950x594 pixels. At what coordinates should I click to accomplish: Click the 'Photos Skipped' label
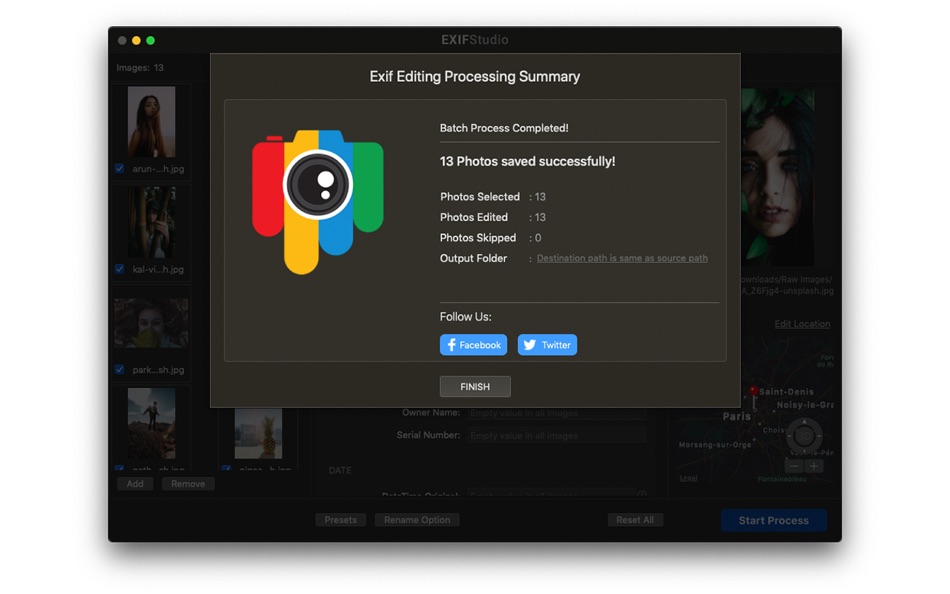point(478,238)
